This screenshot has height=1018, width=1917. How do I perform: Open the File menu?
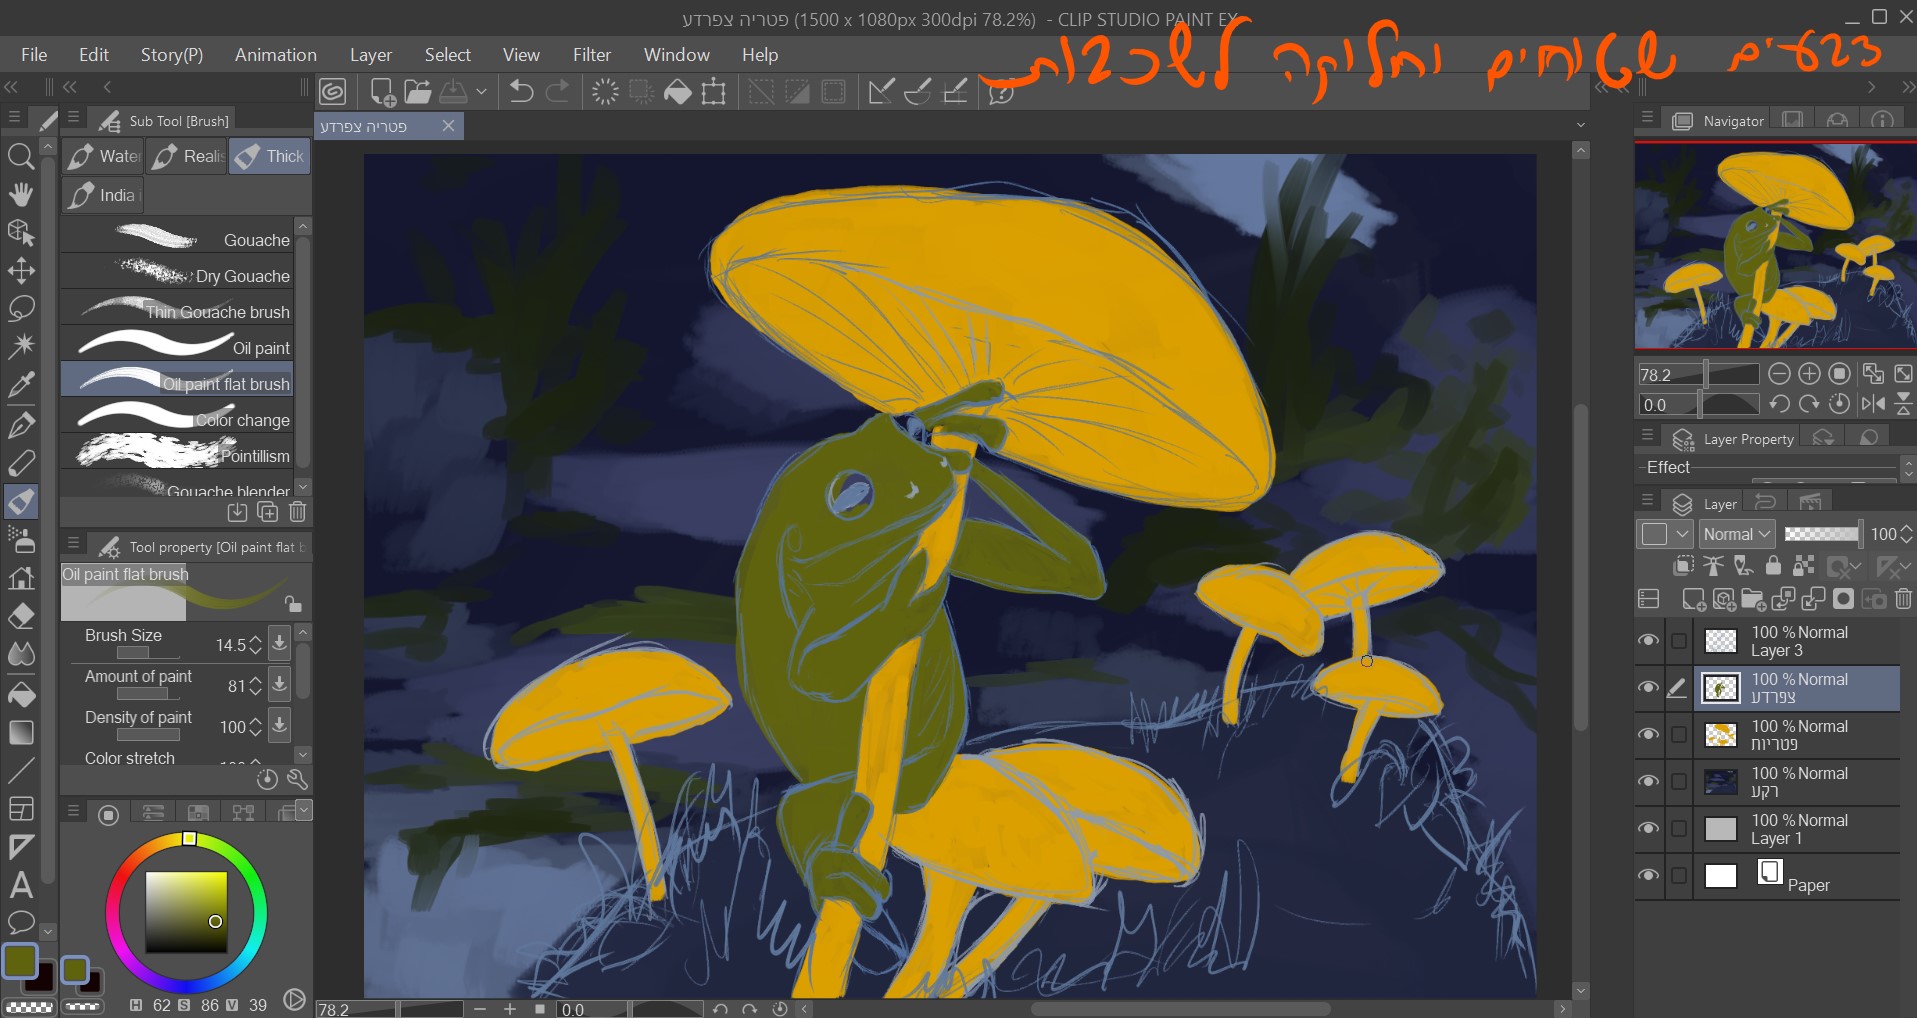click(34, 55)
